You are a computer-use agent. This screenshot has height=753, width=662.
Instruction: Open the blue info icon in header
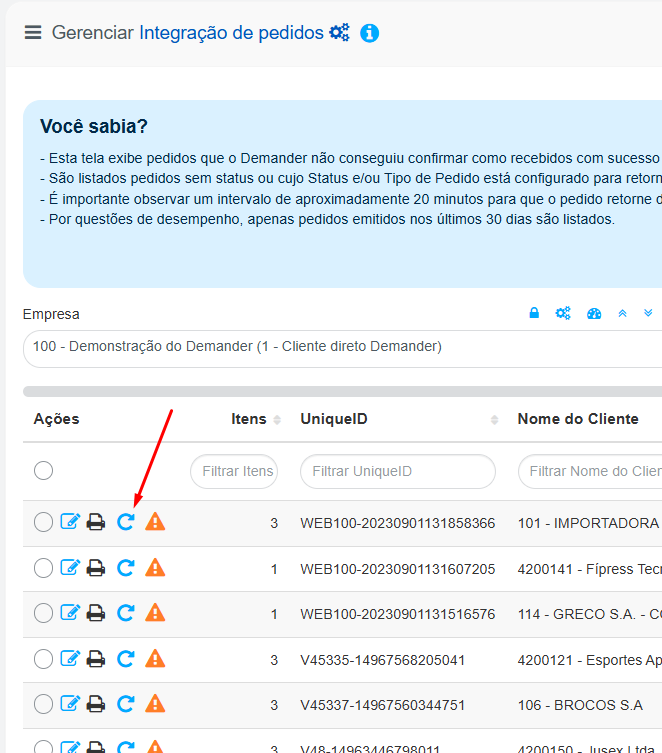tap(369, 33)
